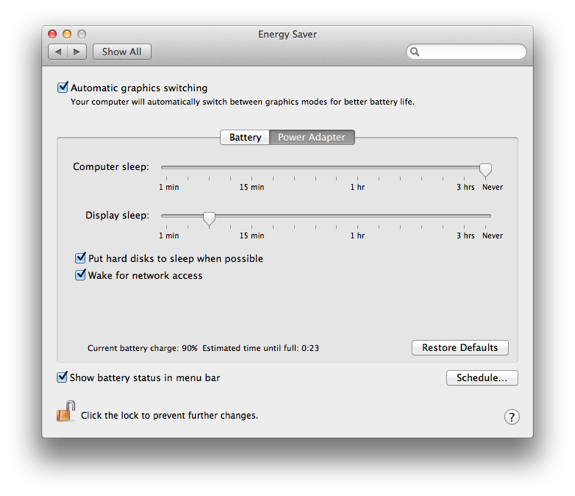This screenshot has width=575, height=496.
Task: Open the Schedule... dialog
Action: tap(482, 378)
